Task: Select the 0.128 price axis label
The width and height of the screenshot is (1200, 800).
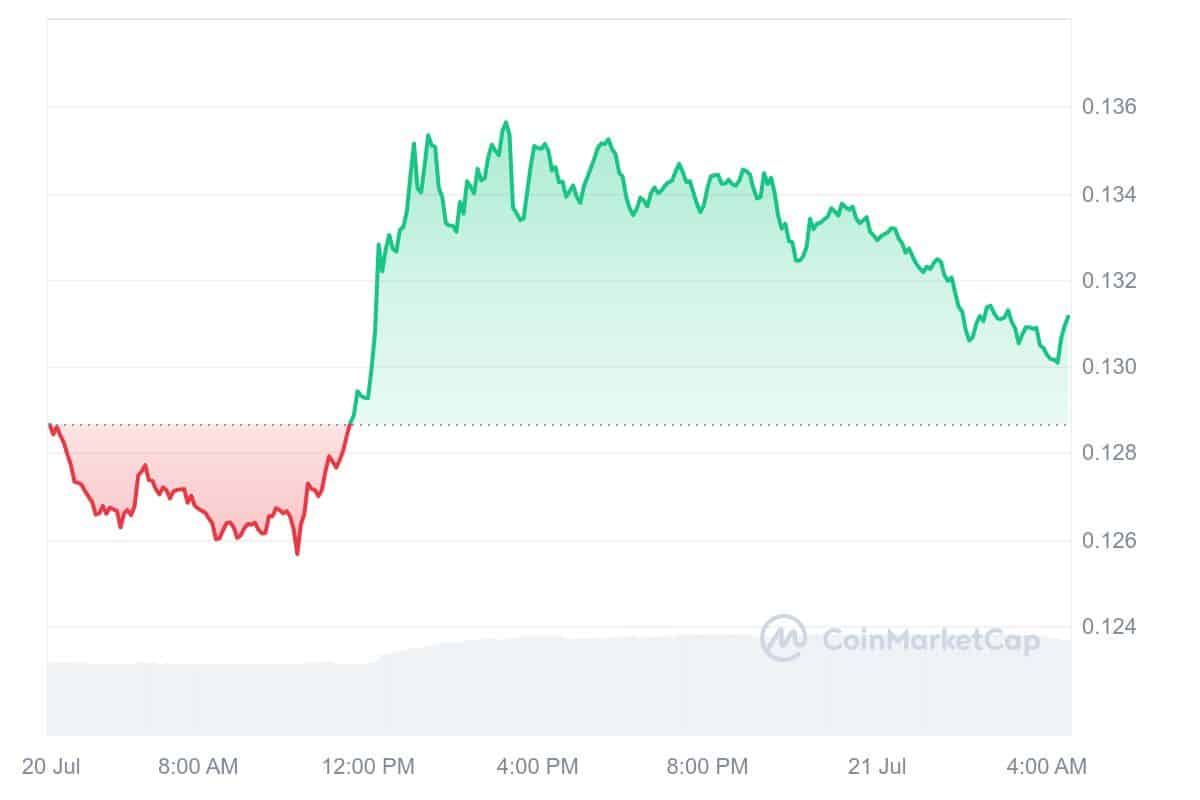Action: click(1110, 454)
